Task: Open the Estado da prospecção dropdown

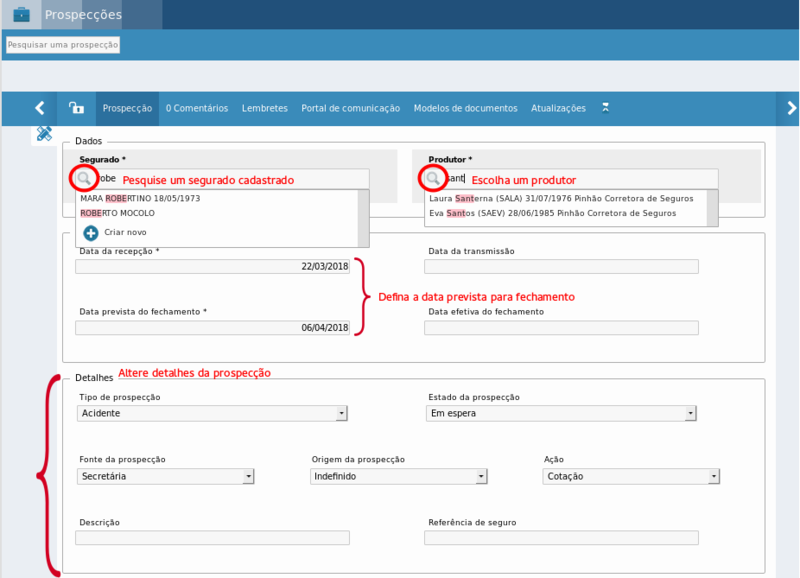Action: pos(561,413)
